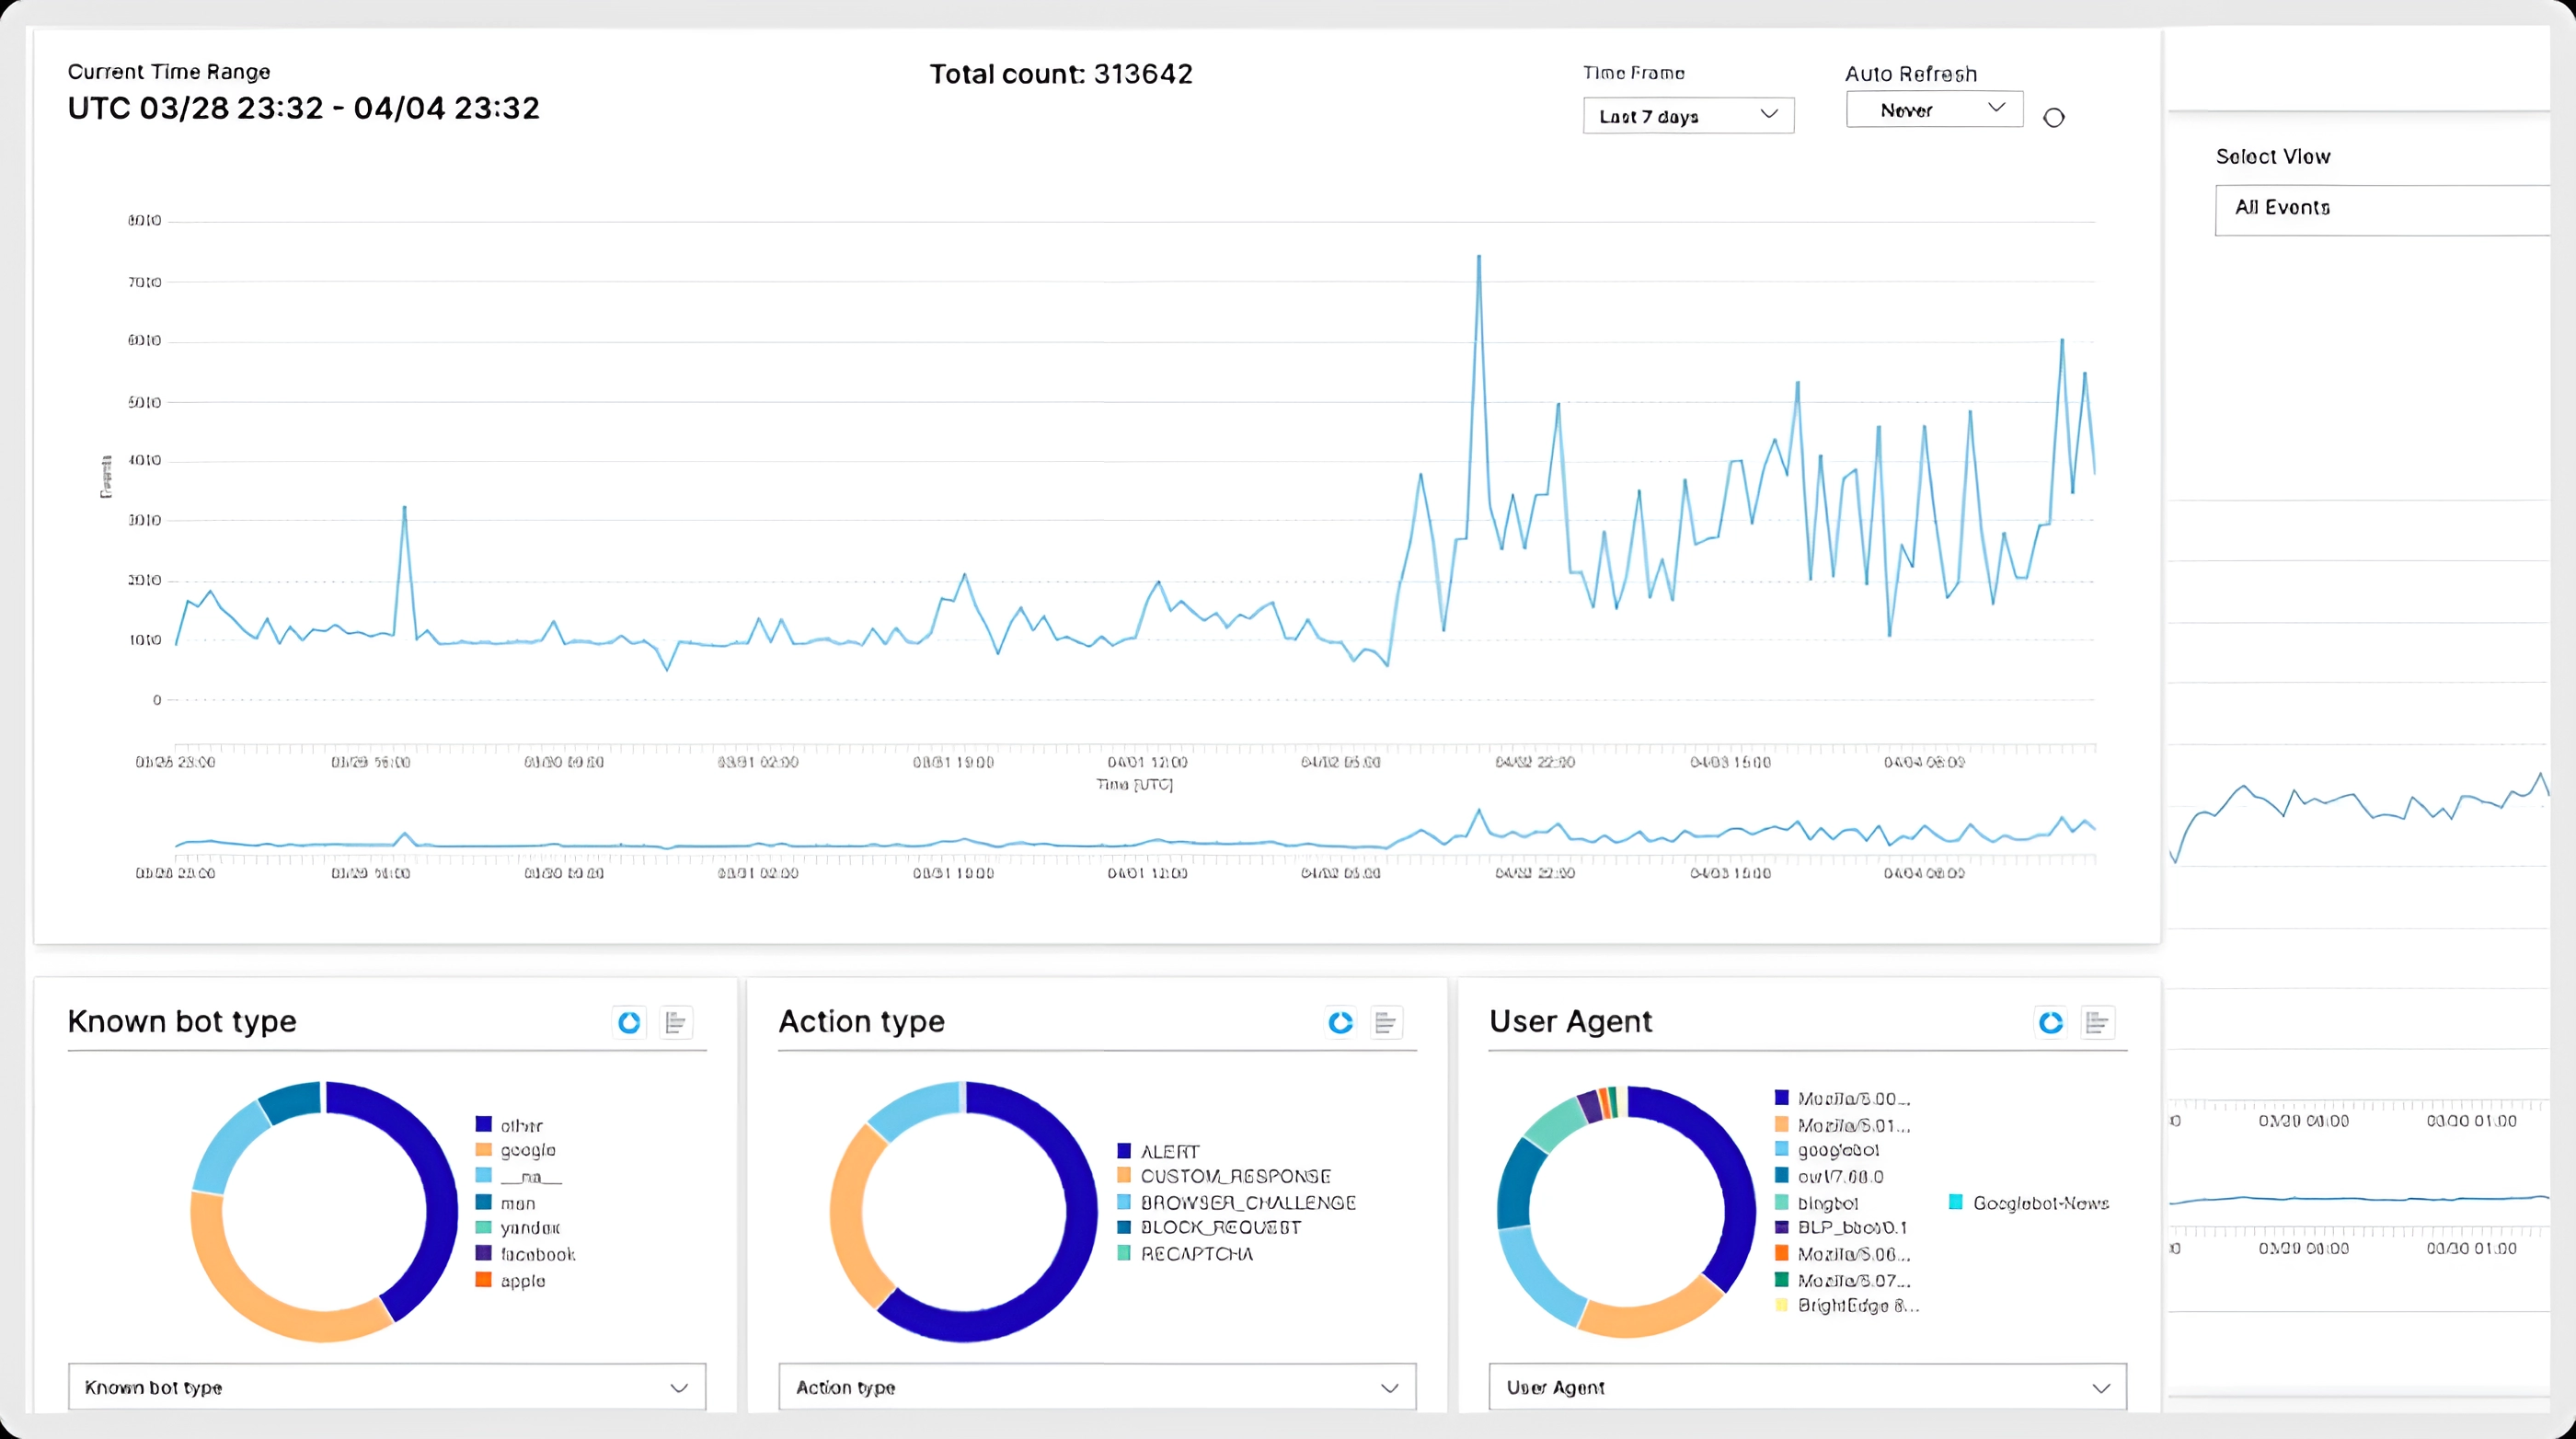The image size is (2576, 1439).
Task: Expand the User Agent selector dropdown
Action: [1807, 1387]
